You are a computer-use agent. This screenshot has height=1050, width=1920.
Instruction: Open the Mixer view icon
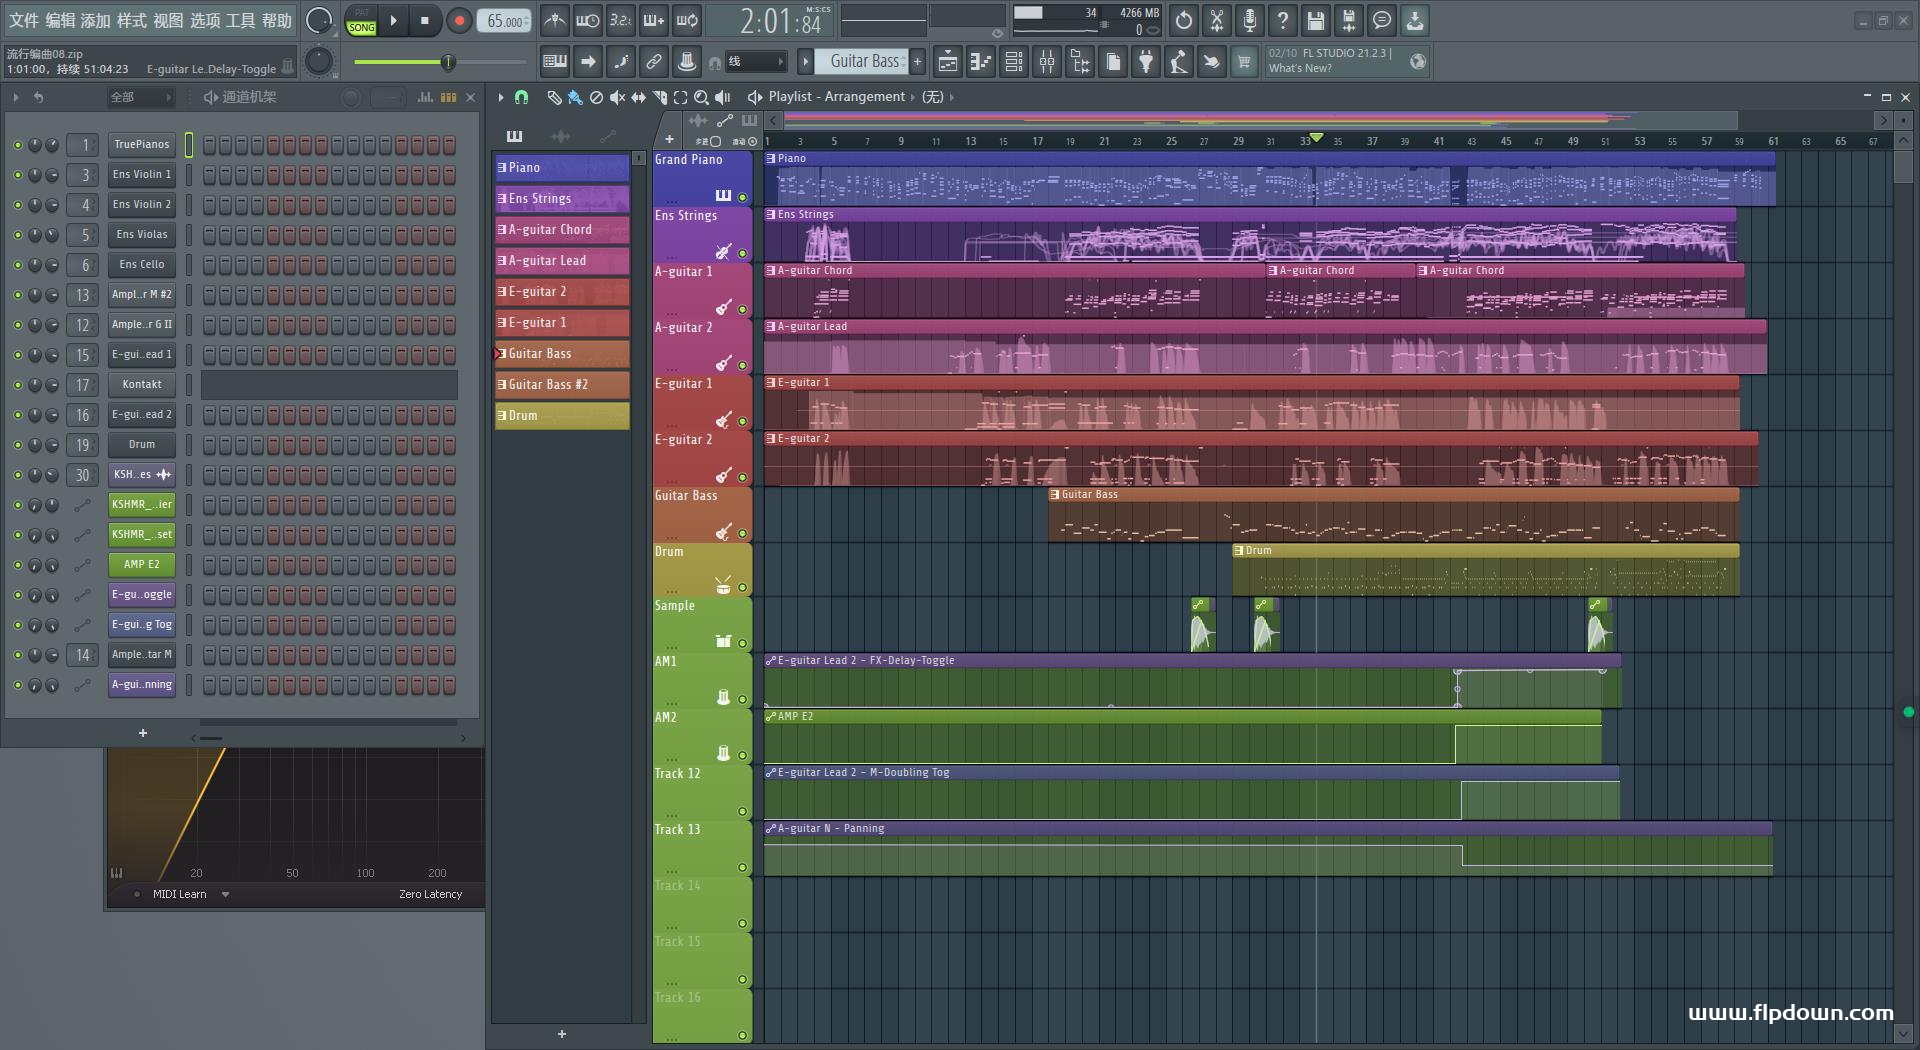pos(1047,62)
